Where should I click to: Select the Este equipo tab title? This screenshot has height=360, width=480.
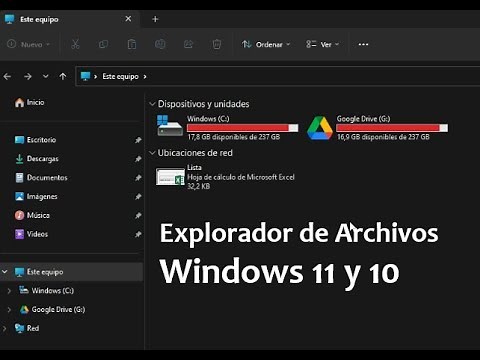click(39, 19)
